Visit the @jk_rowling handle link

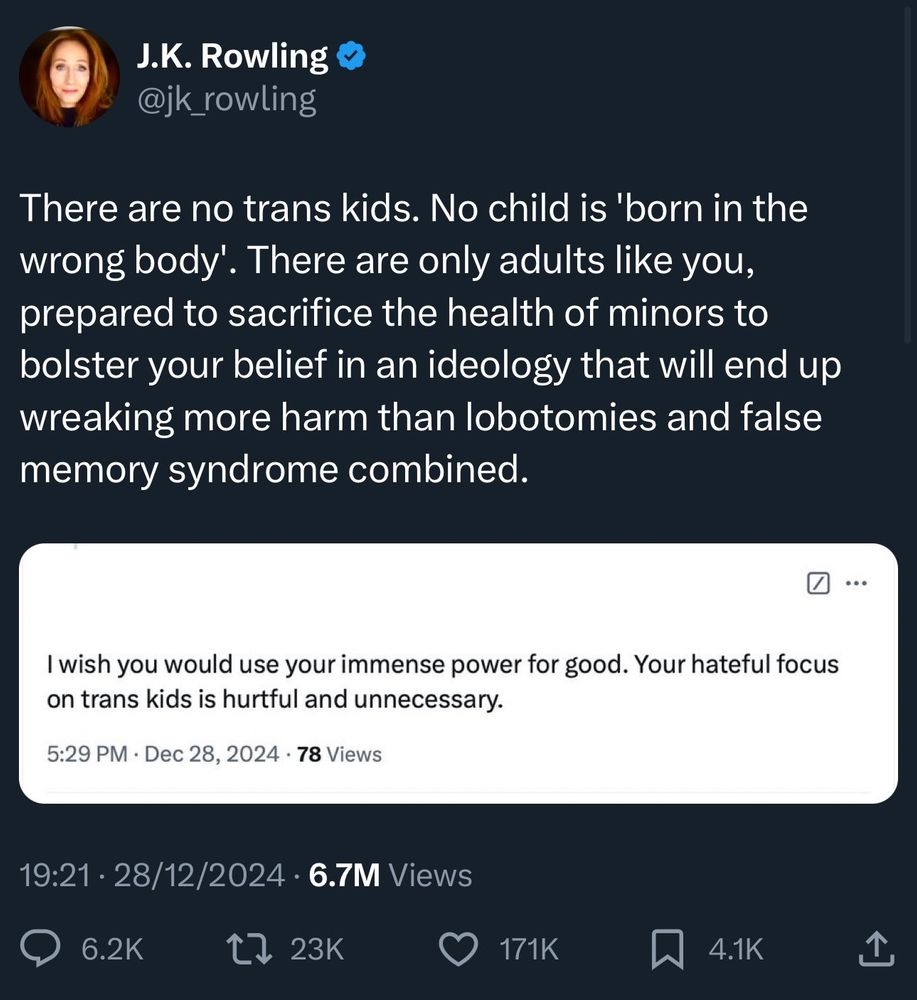point(227,101)
